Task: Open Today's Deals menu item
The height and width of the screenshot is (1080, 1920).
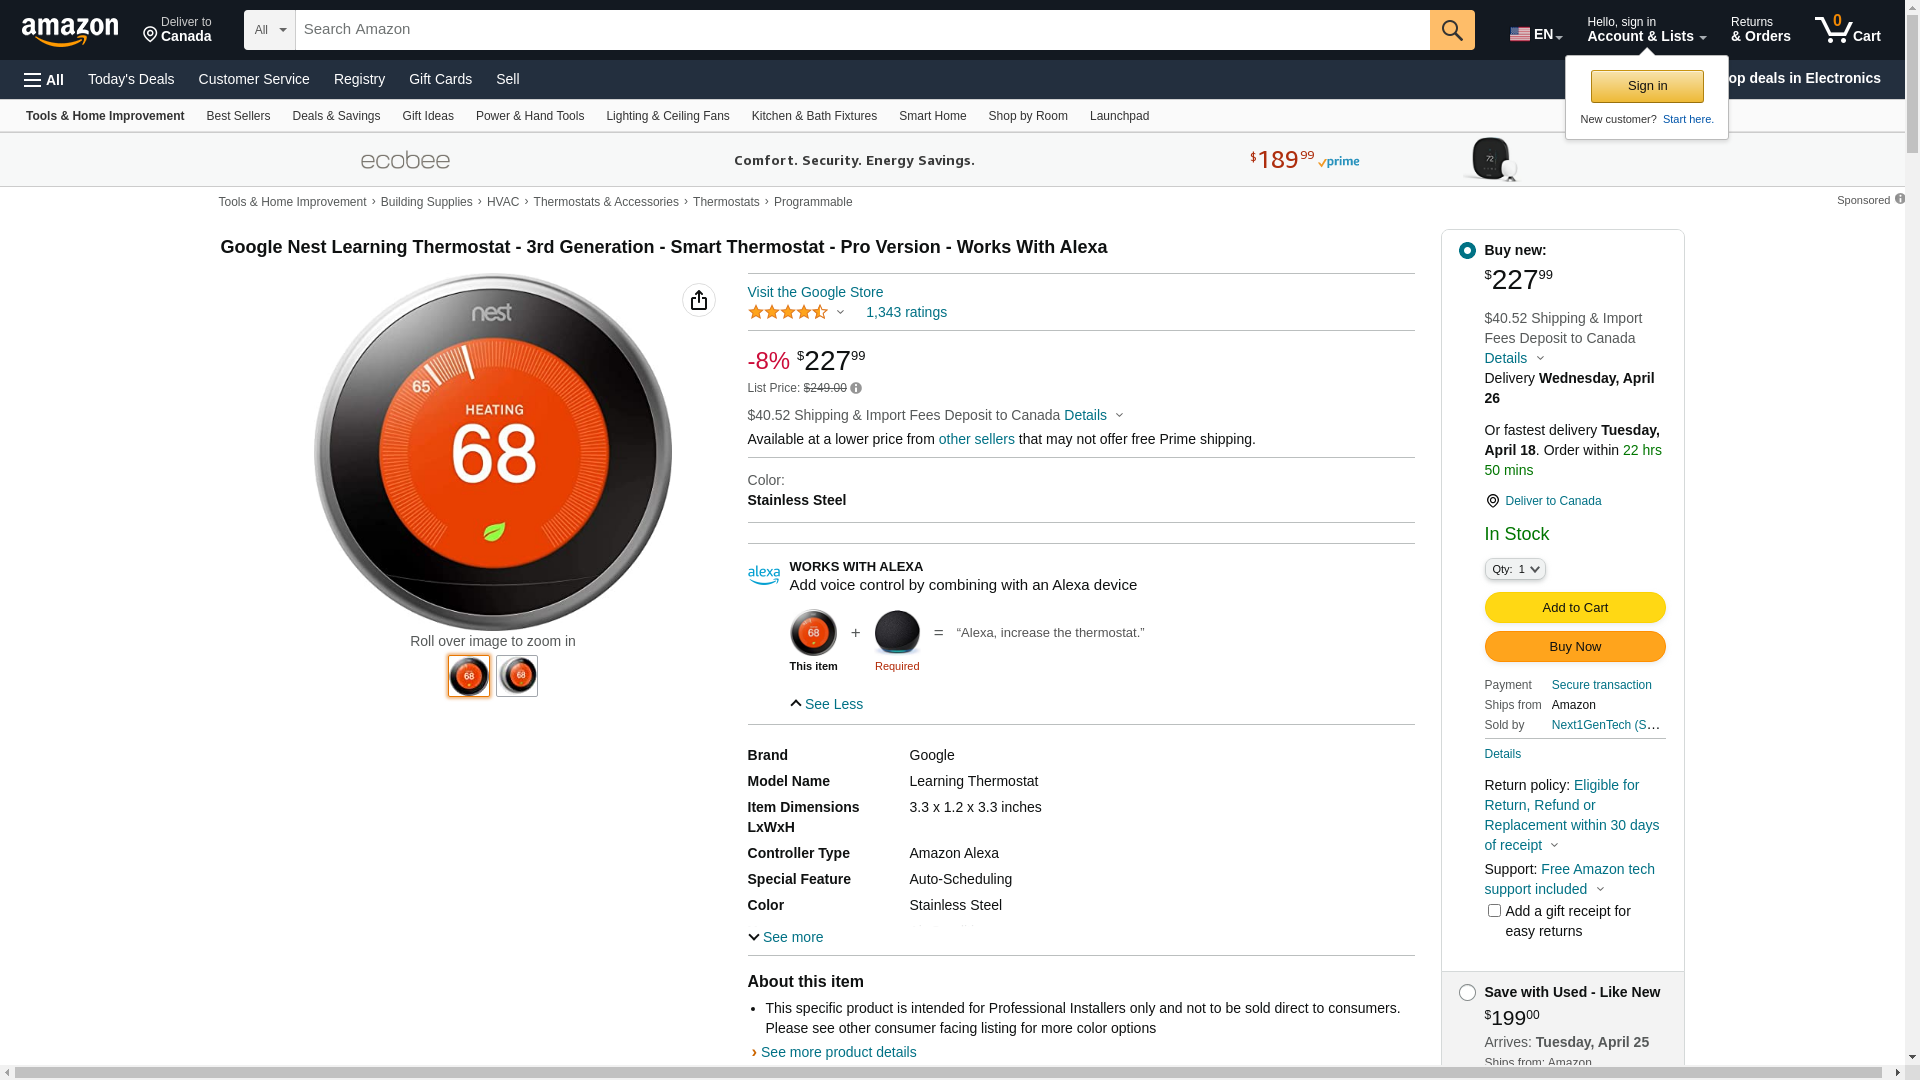Action: tap(131, 79)
